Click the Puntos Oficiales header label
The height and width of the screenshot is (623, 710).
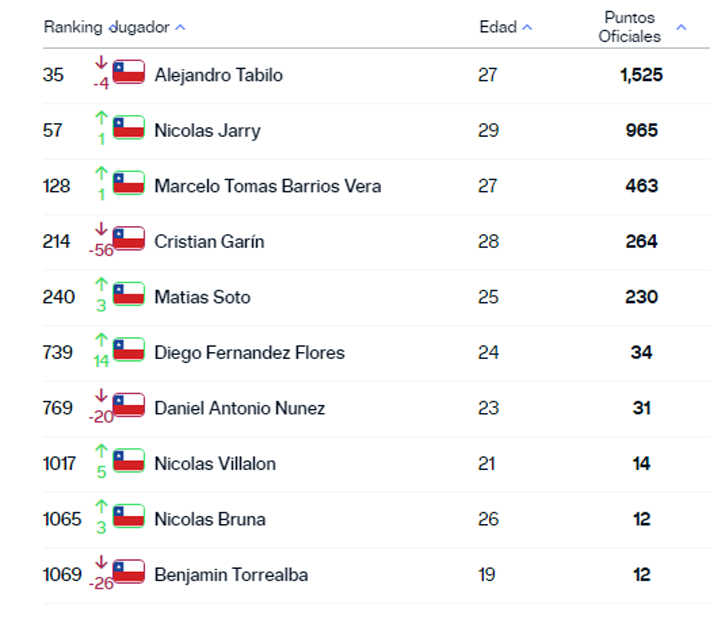tap(632, 27)
